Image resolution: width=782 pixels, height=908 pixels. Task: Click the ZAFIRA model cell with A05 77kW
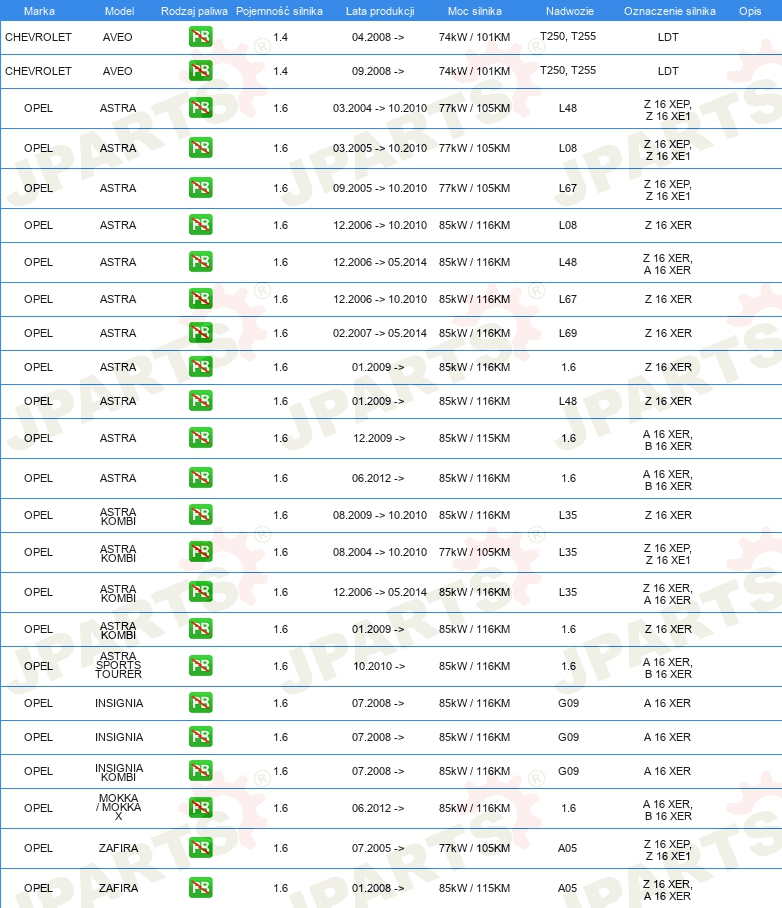[x=118, y=848]
